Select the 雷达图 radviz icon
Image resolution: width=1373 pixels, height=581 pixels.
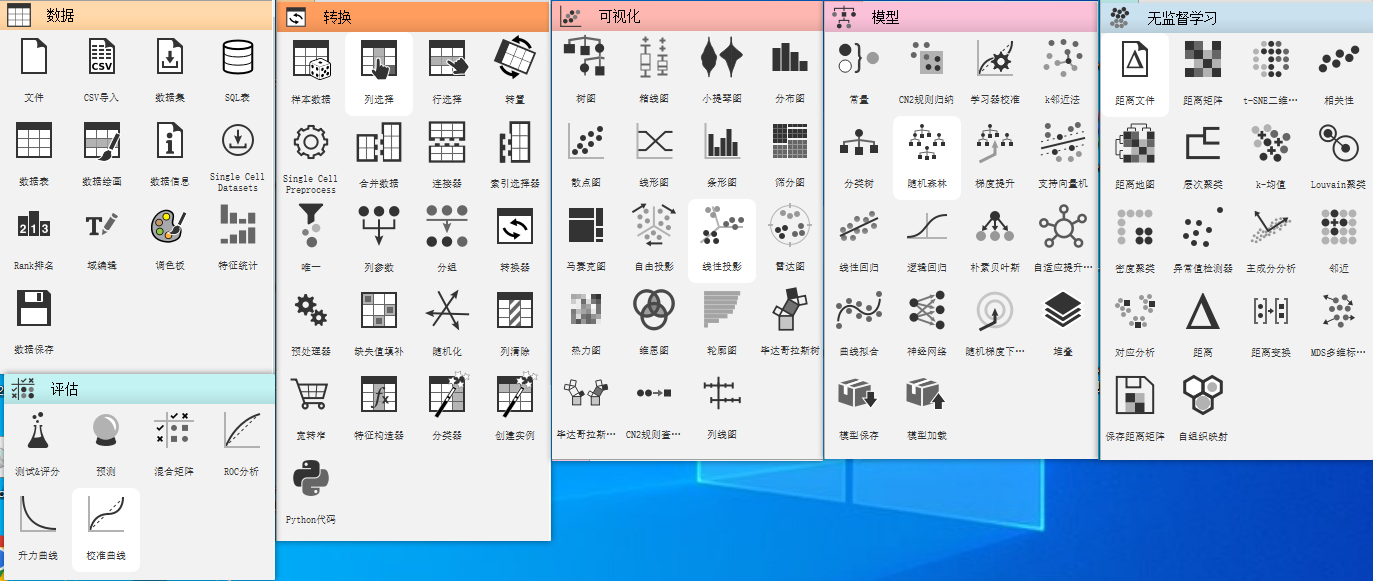(790, 226)
